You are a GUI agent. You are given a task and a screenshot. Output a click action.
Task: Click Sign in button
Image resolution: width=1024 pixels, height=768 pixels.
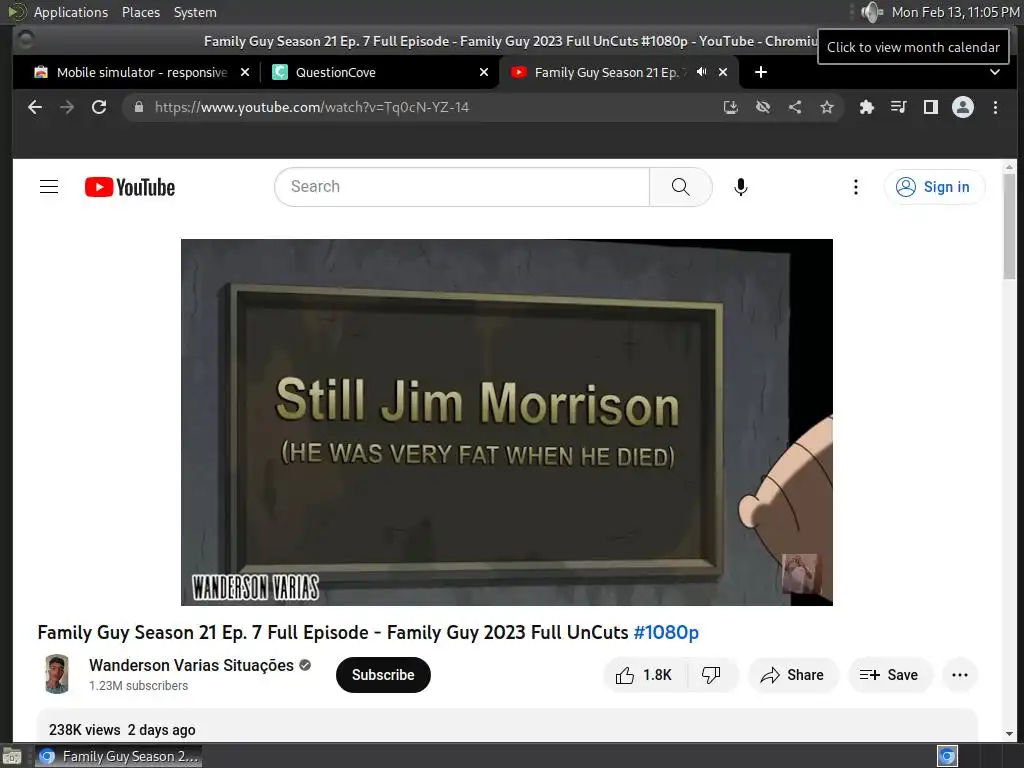934,187
